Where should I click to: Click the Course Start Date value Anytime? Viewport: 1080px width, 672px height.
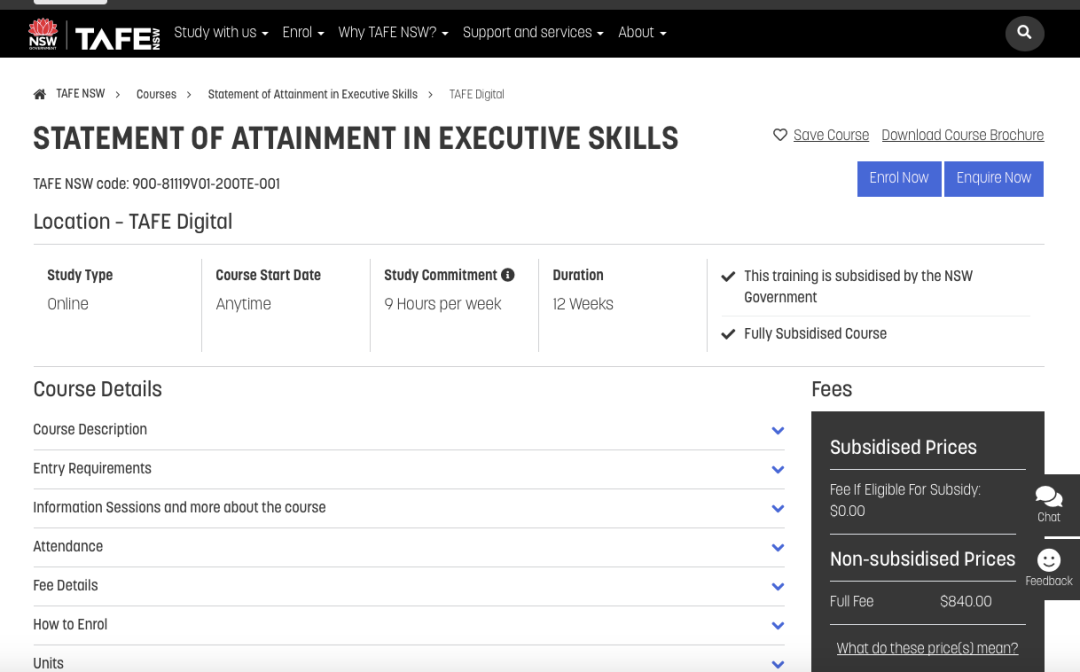pos(243,304)
